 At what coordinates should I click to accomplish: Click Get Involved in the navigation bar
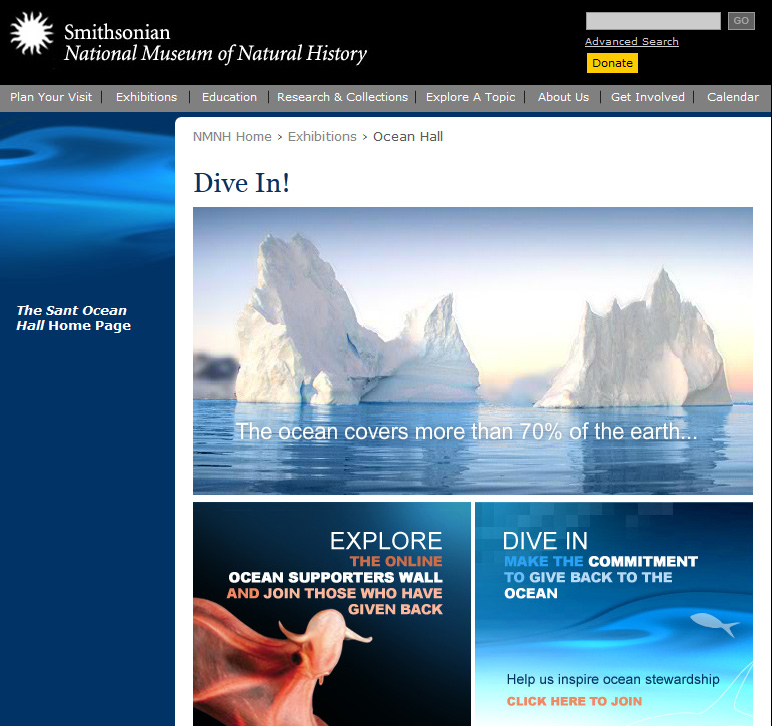coord(647,97)
